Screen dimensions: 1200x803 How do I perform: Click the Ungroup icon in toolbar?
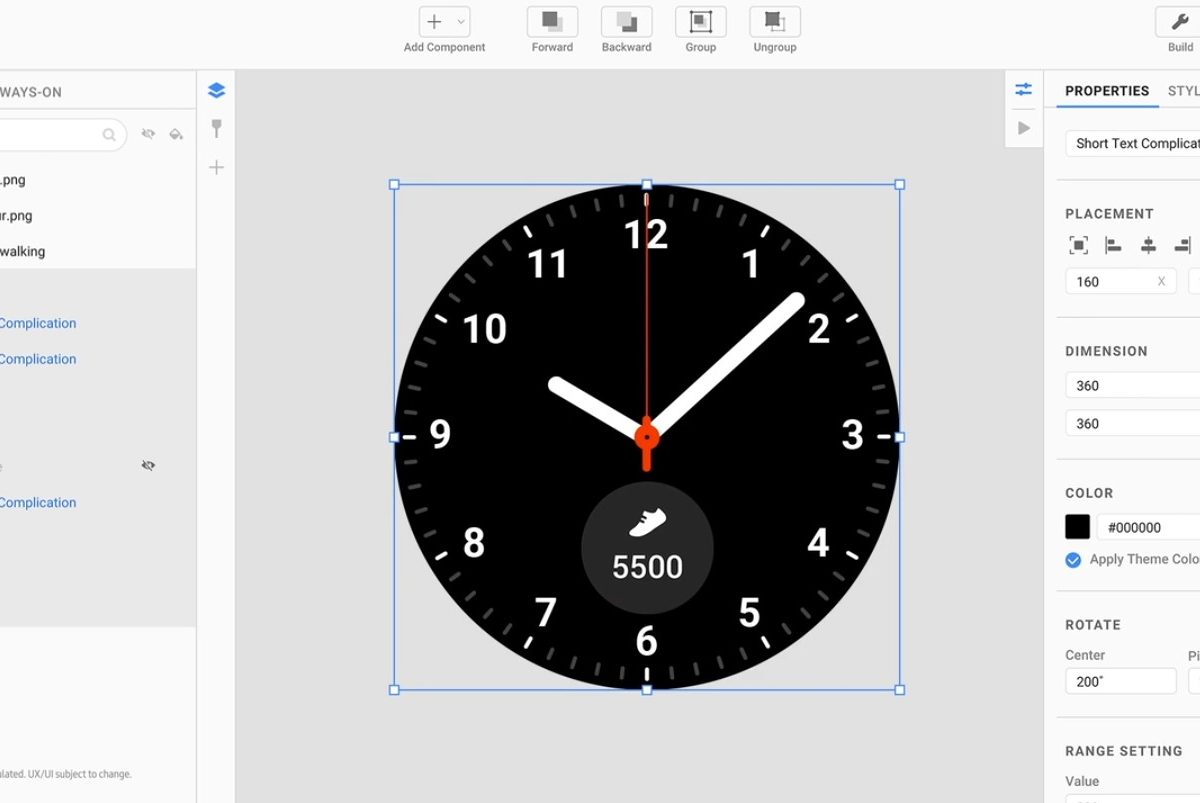[774, 22]
